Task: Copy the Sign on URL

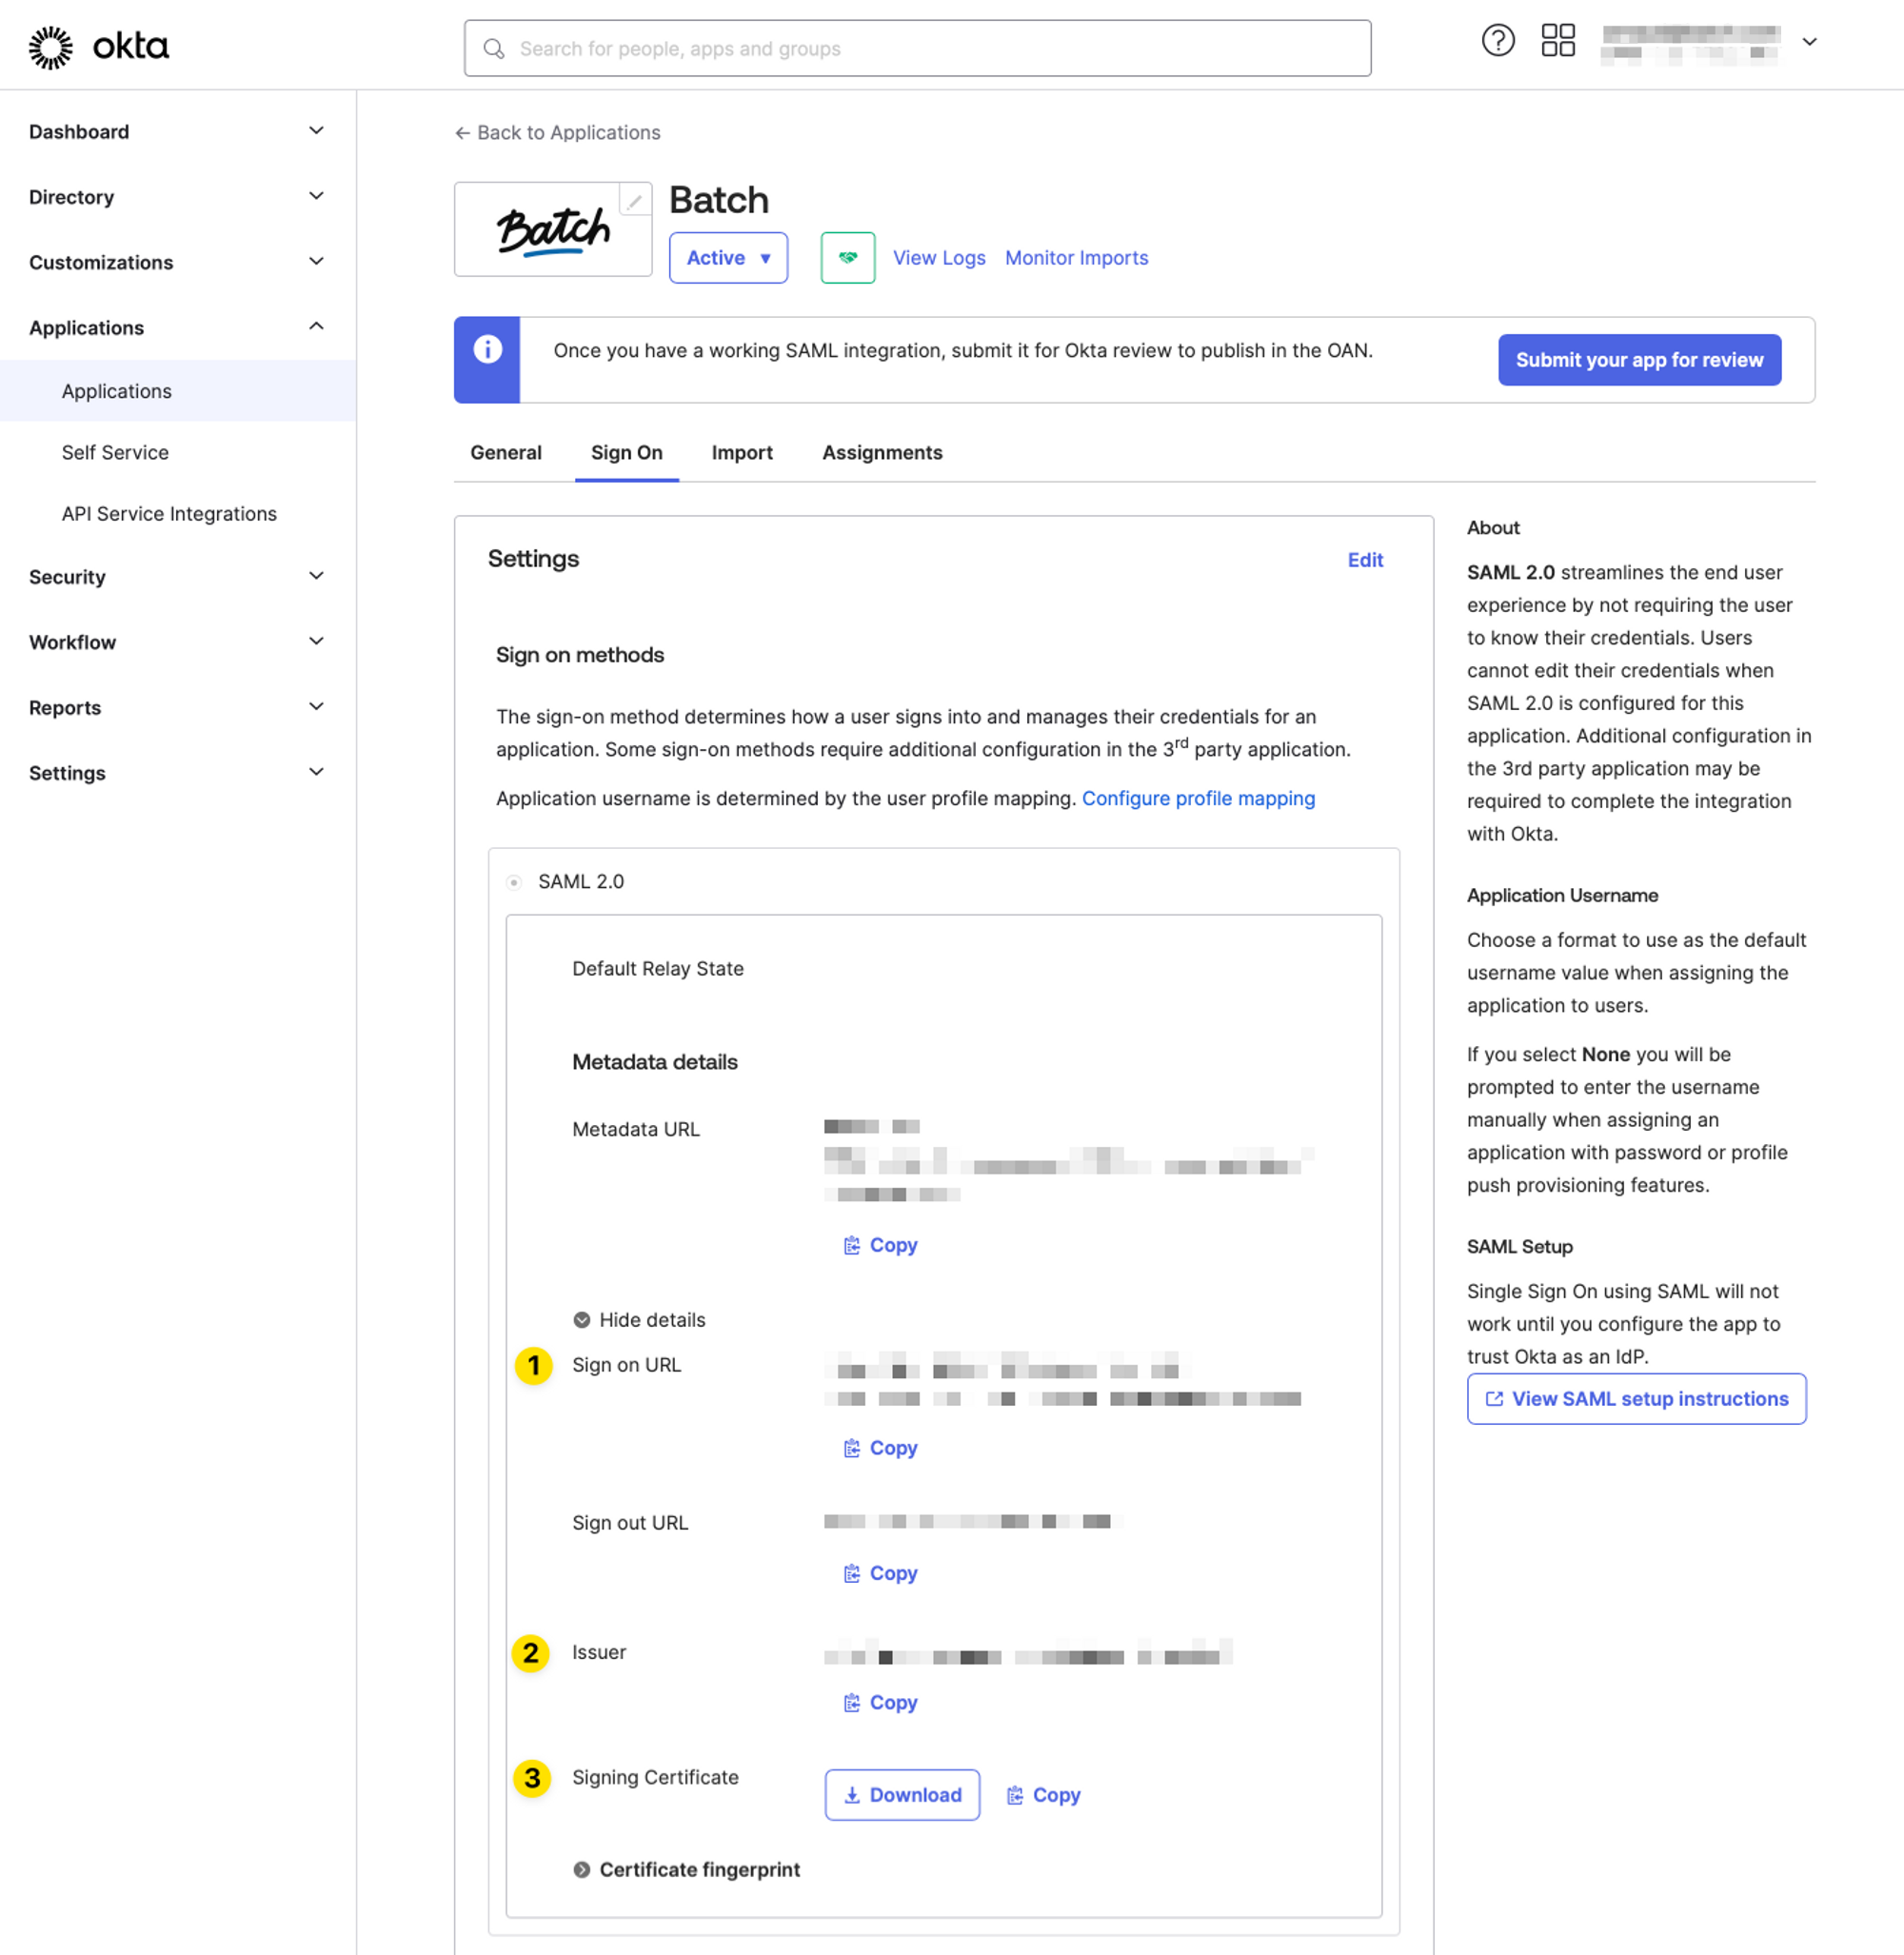Action: (x=880, y=1448)
